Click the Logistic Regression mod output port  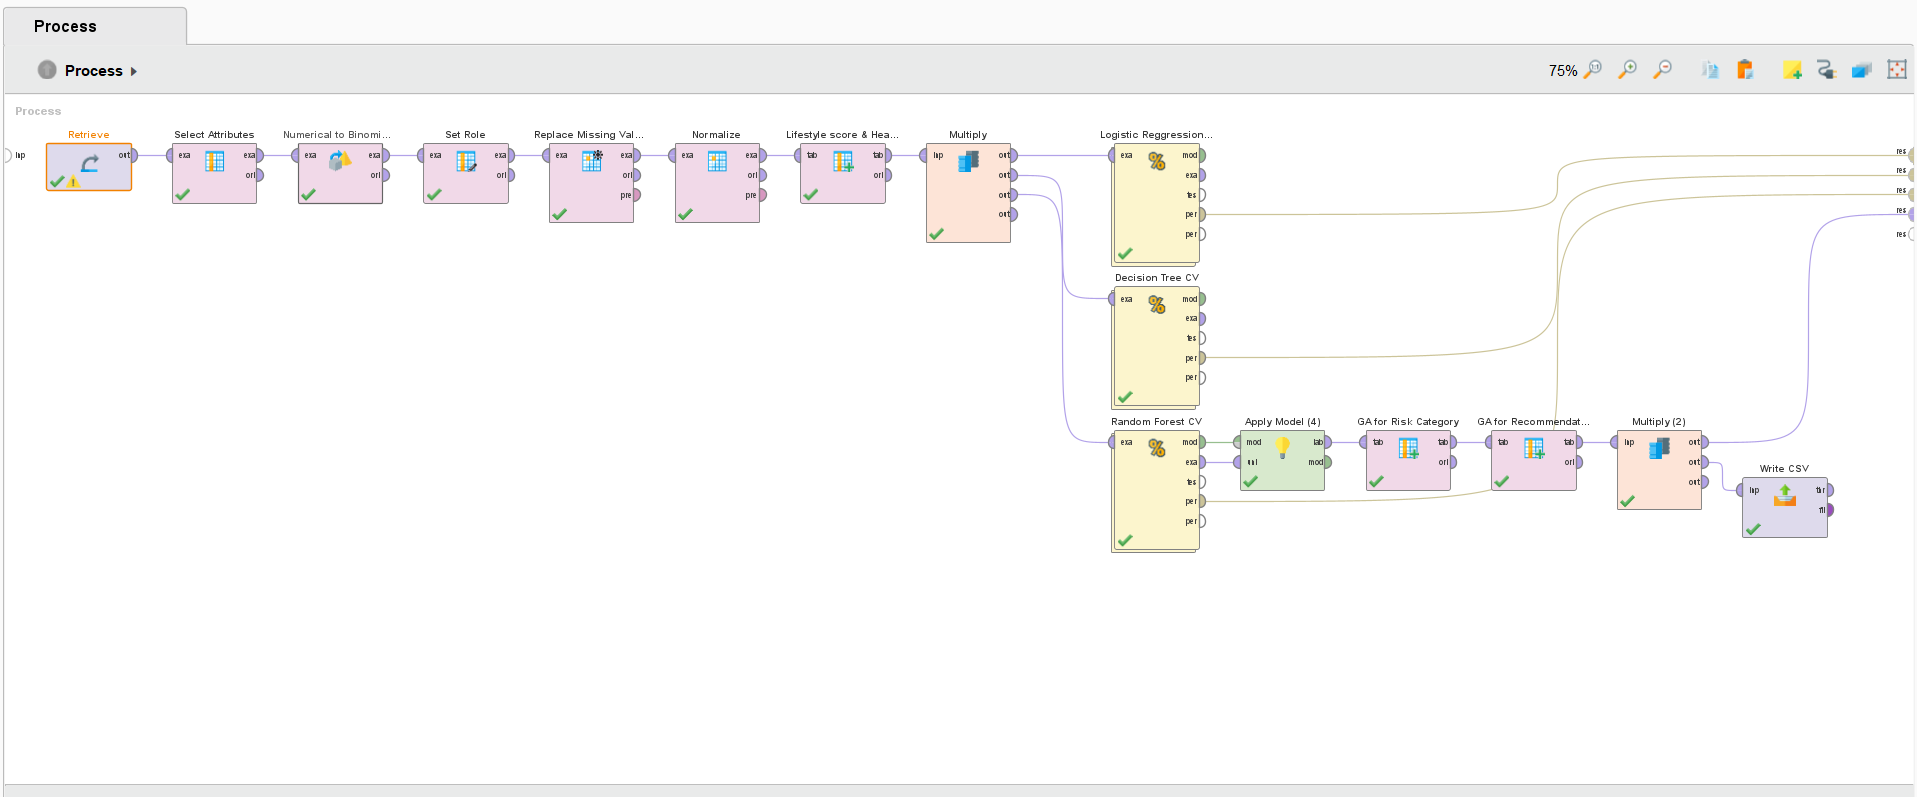(x=1202, y=155)
